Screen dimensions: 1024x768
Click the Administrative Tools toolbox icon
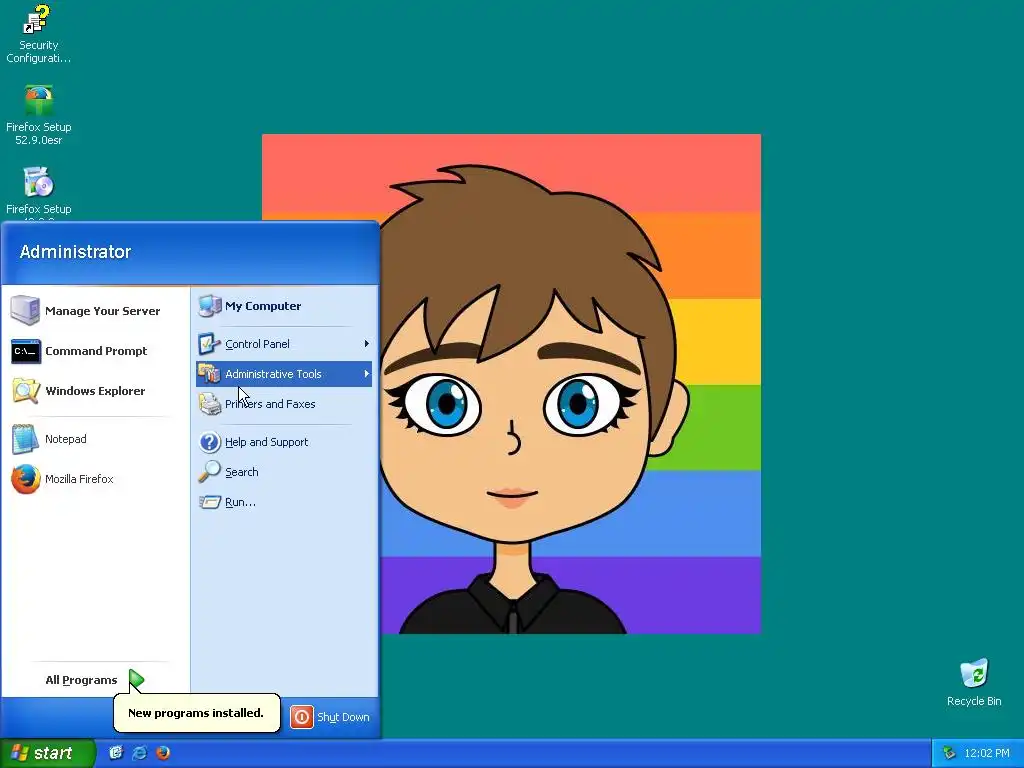click(x=210, y=374)
